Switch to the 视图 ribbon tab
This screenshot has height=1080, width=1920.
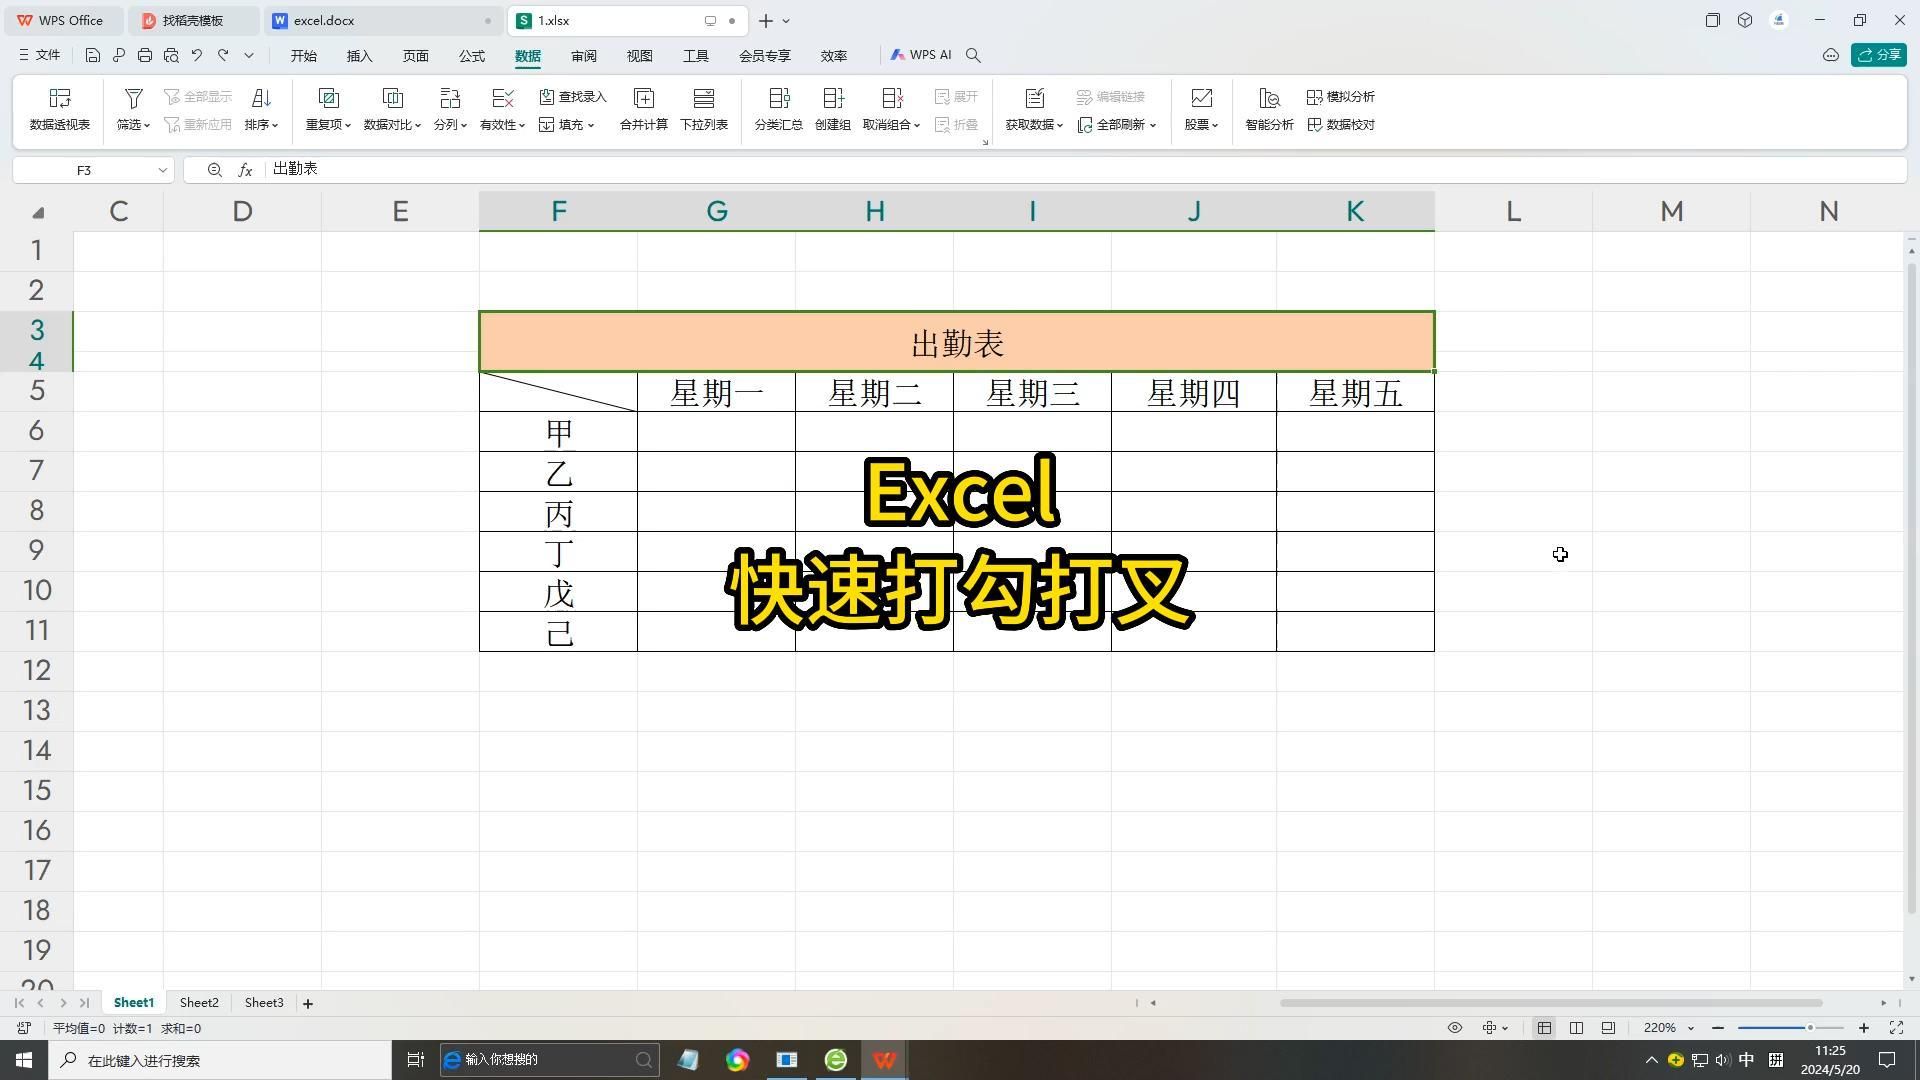tap(639, 56)
